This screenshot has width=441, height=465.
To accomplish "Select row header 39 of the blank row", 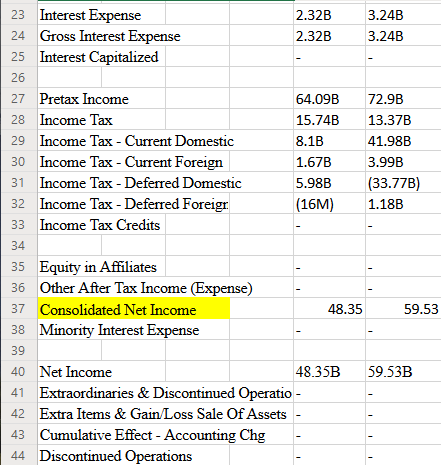I will [18, 351].
